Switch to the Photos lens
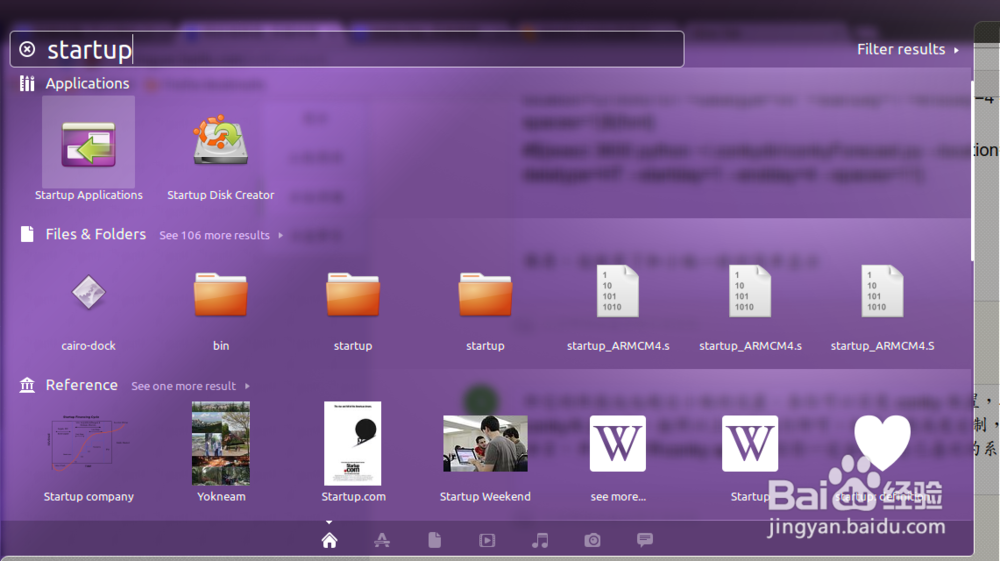1000x561 pixels. click(x=592, y=541)
